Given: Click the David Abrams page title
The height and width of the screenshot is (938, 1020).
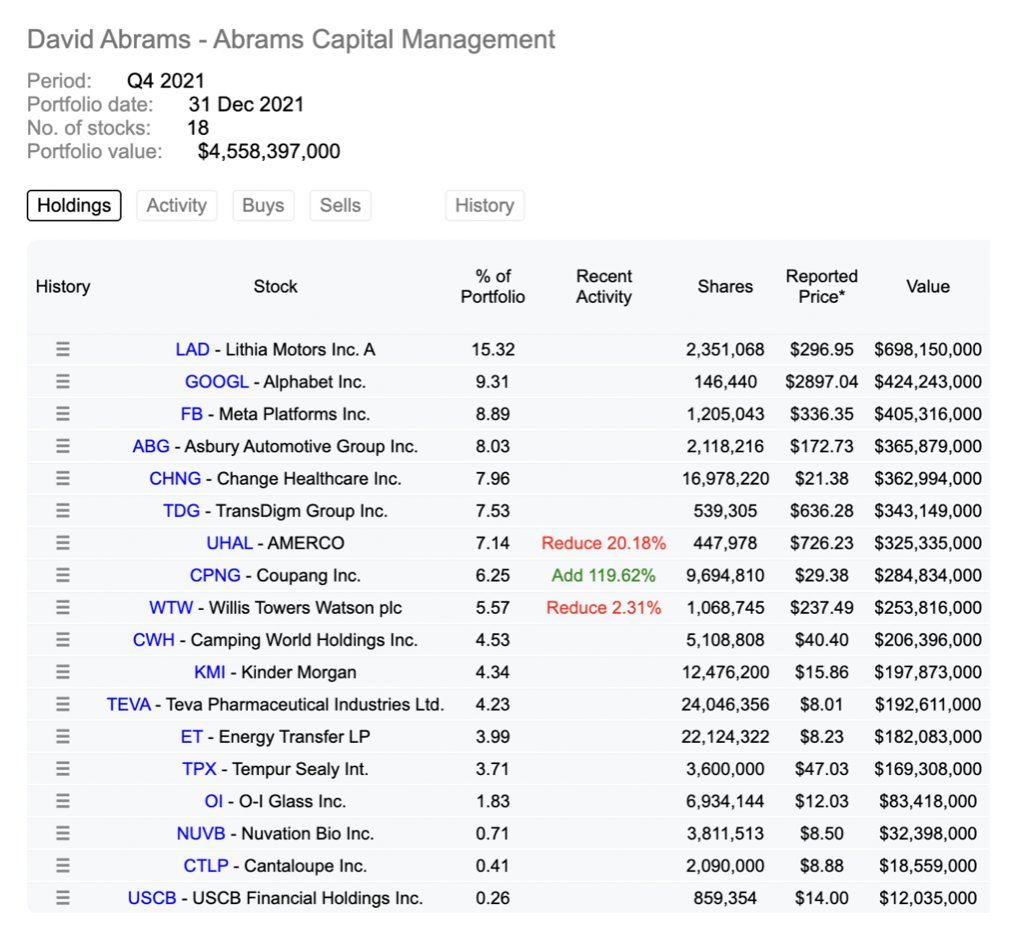Looking at the screenshot, I should click(x=291, y=39).
